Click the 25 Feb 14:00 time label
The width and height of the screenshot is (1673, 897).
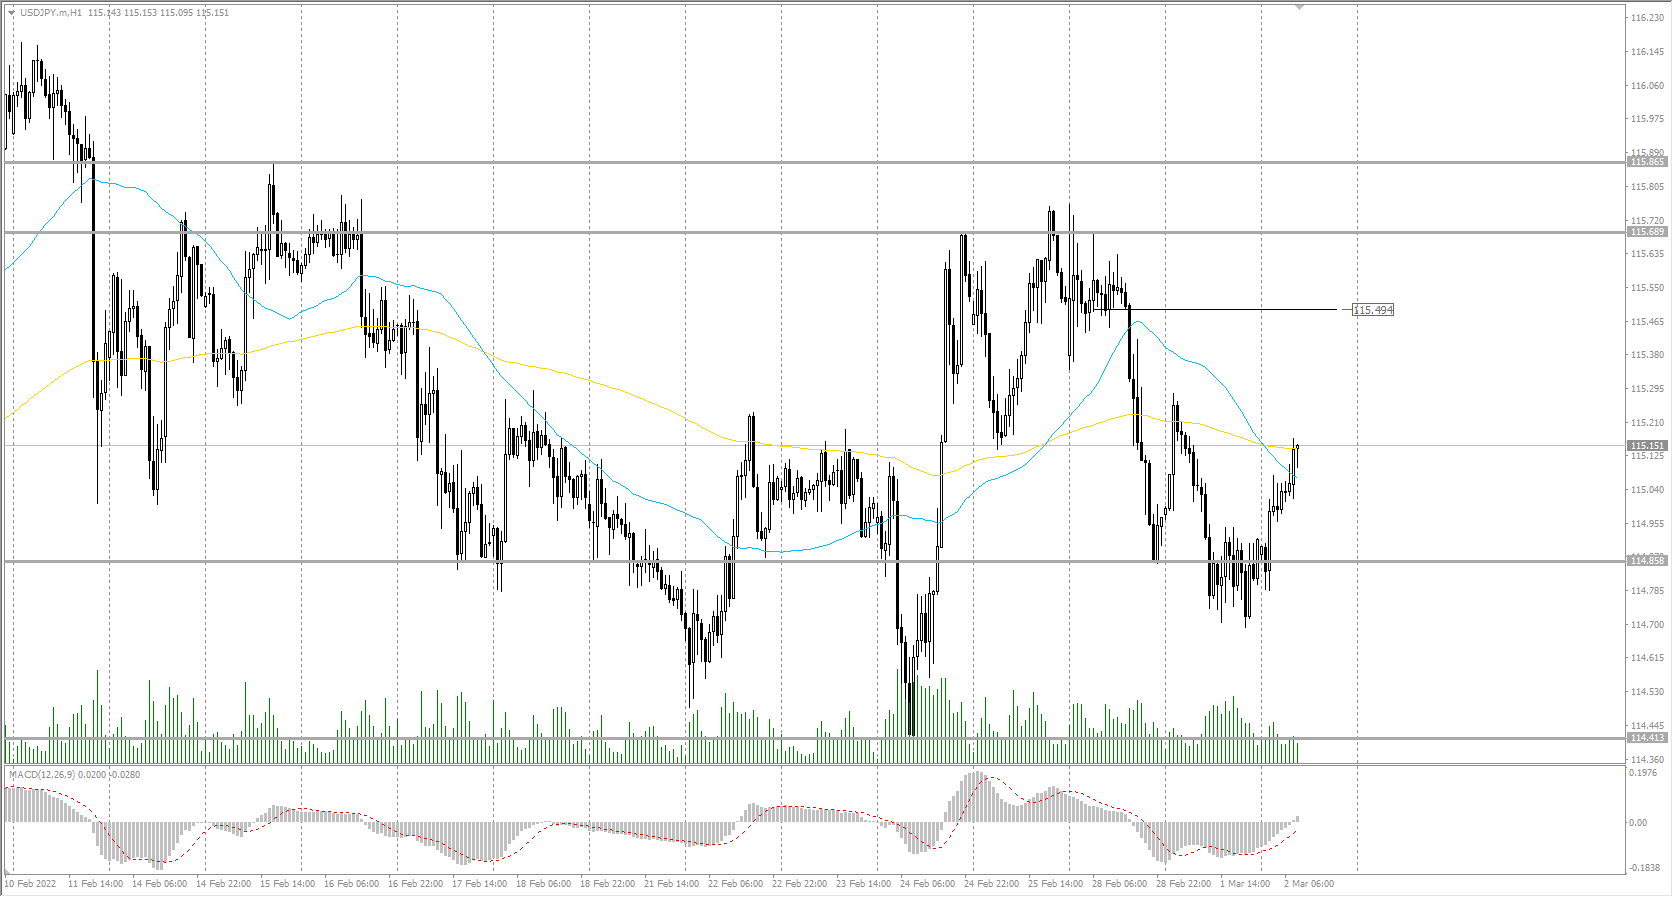click(x=1056, y=884)
